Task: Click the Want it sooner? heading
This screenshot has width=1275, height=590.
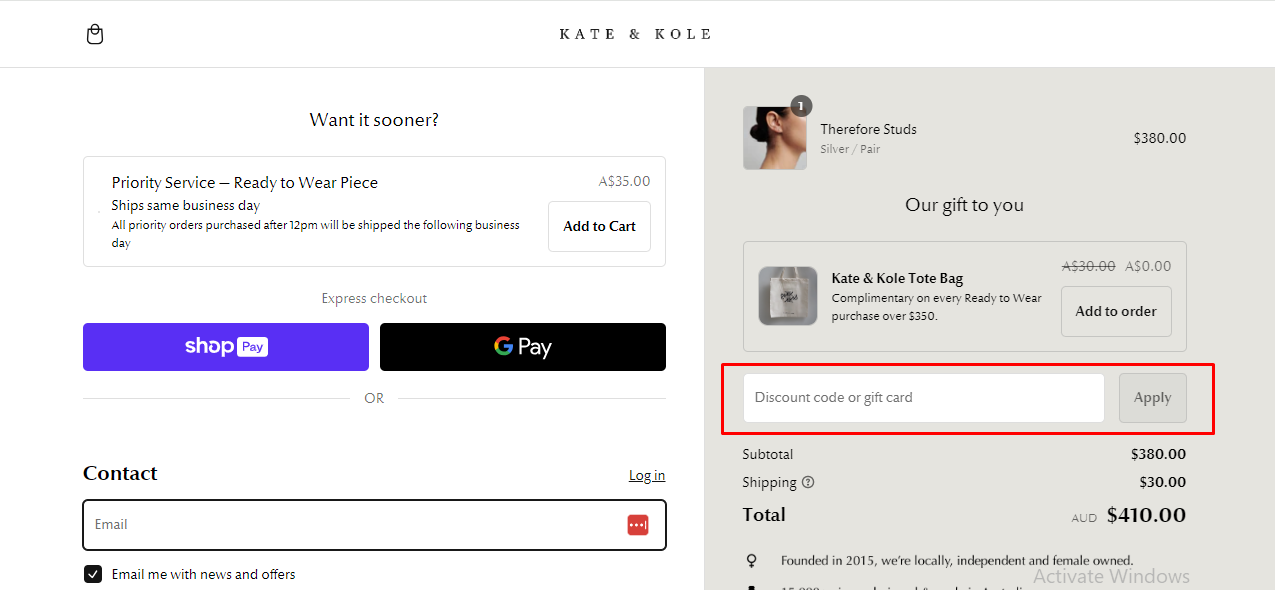Action: 374,120
